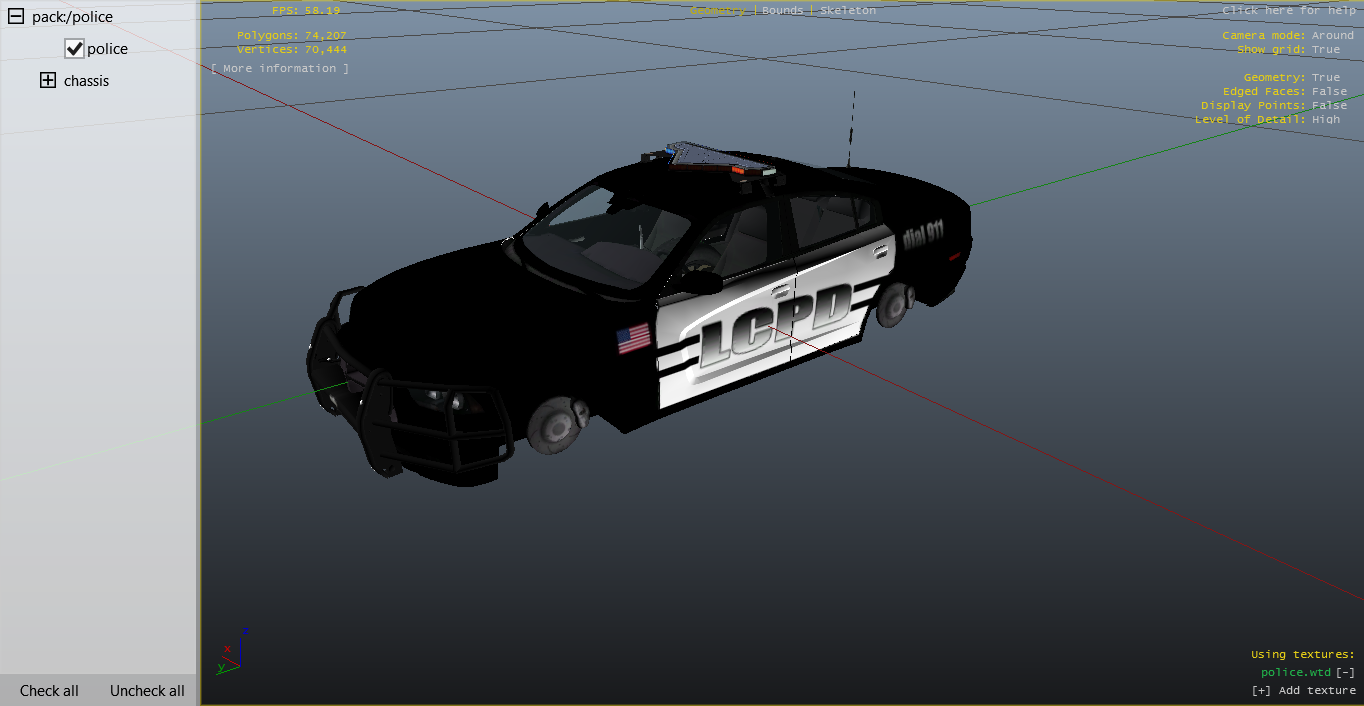This screenshot has height=706, width=1364.
Task: Switch to the Bounds view tab
Action: click(x=782, y=10)
